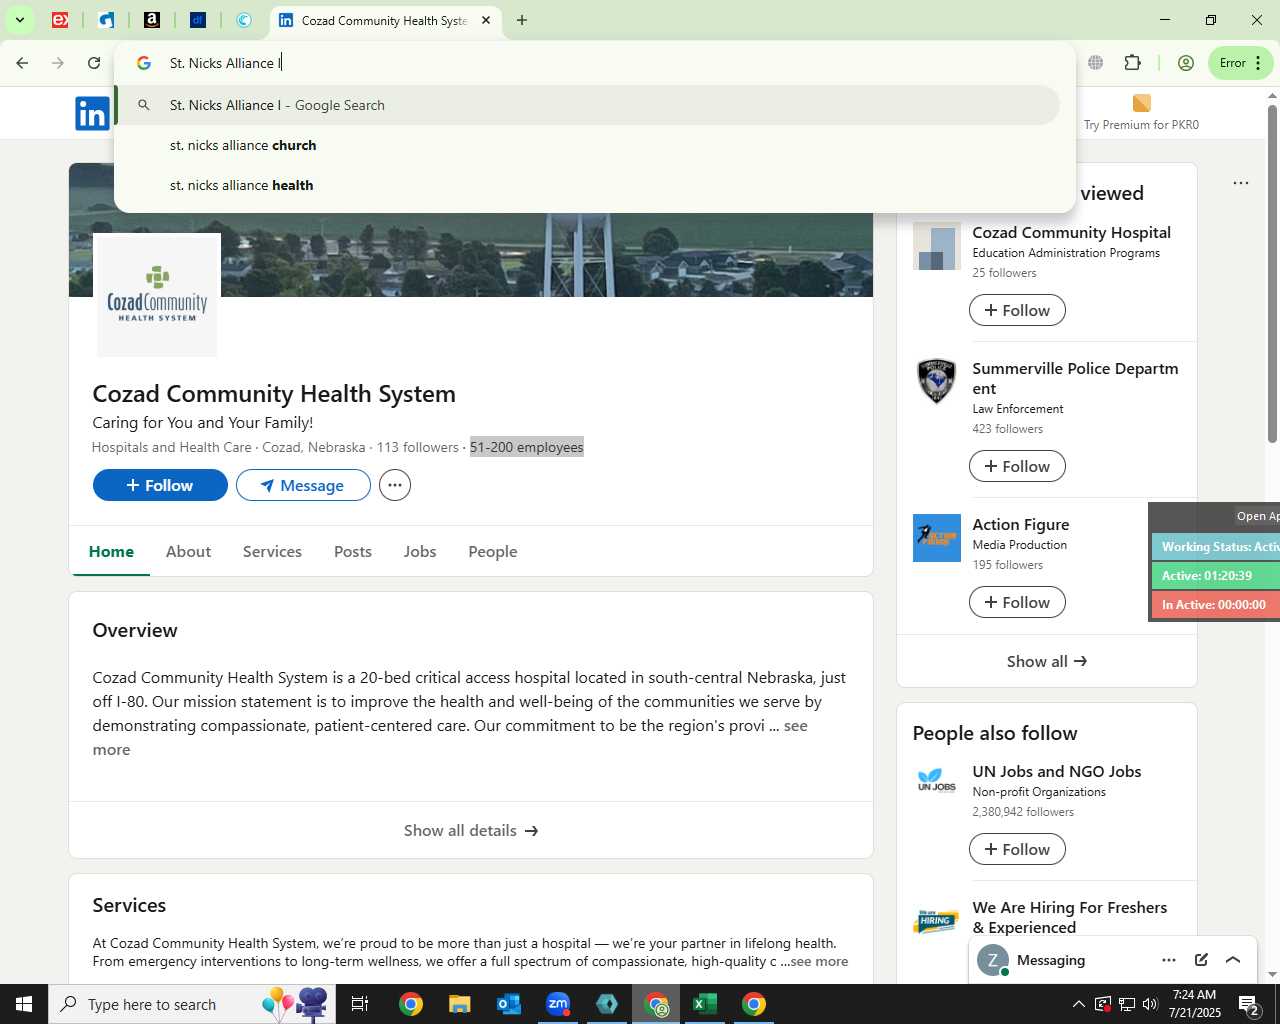Screen dimensions: 1280x1024
Task: Open Action Figure company link
Action: click(1021, 524)
